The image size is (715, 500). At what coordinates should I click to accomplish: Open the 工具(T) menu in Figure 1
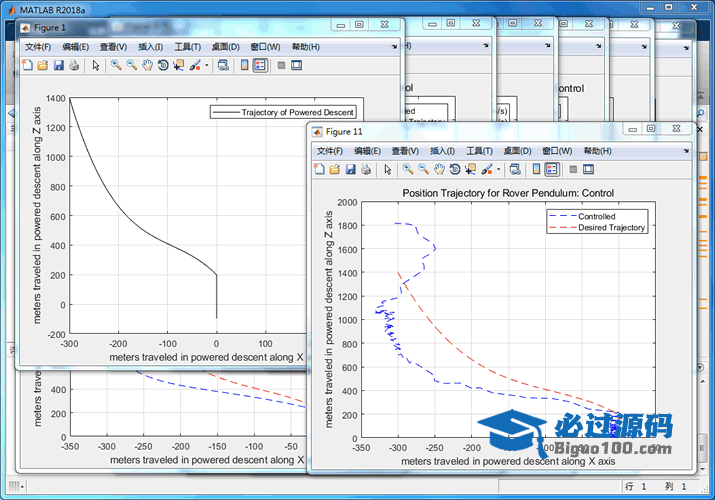pyautogui.click(x=187, y=47)
